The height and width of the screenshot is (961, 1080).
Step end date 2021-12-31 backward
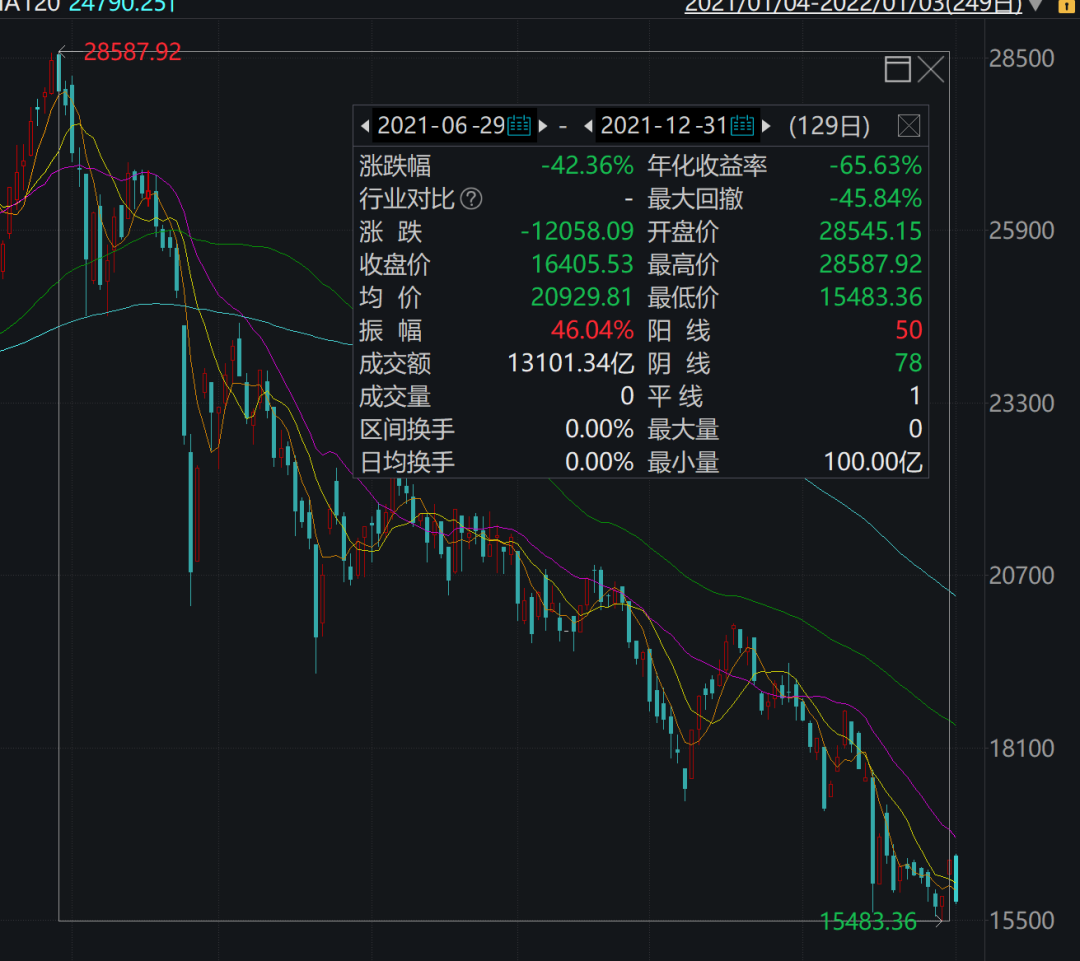[588, 126]
